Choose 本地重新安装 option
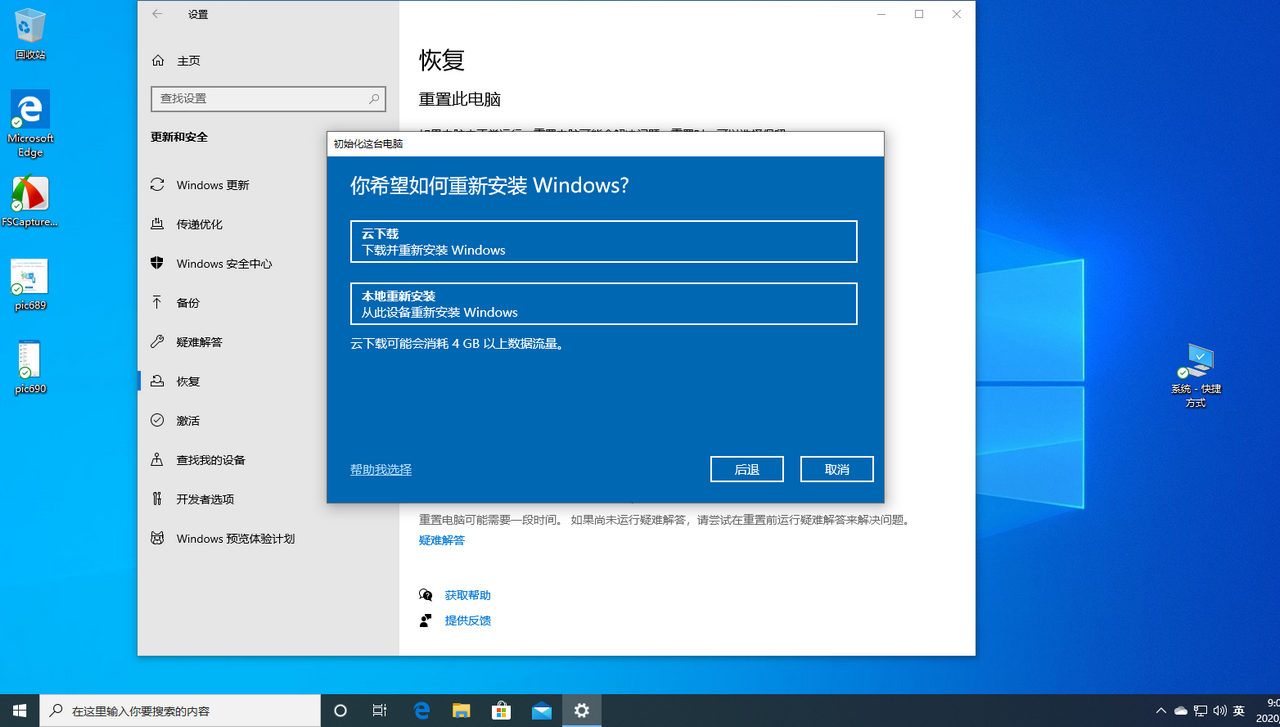 pos(603,303)
